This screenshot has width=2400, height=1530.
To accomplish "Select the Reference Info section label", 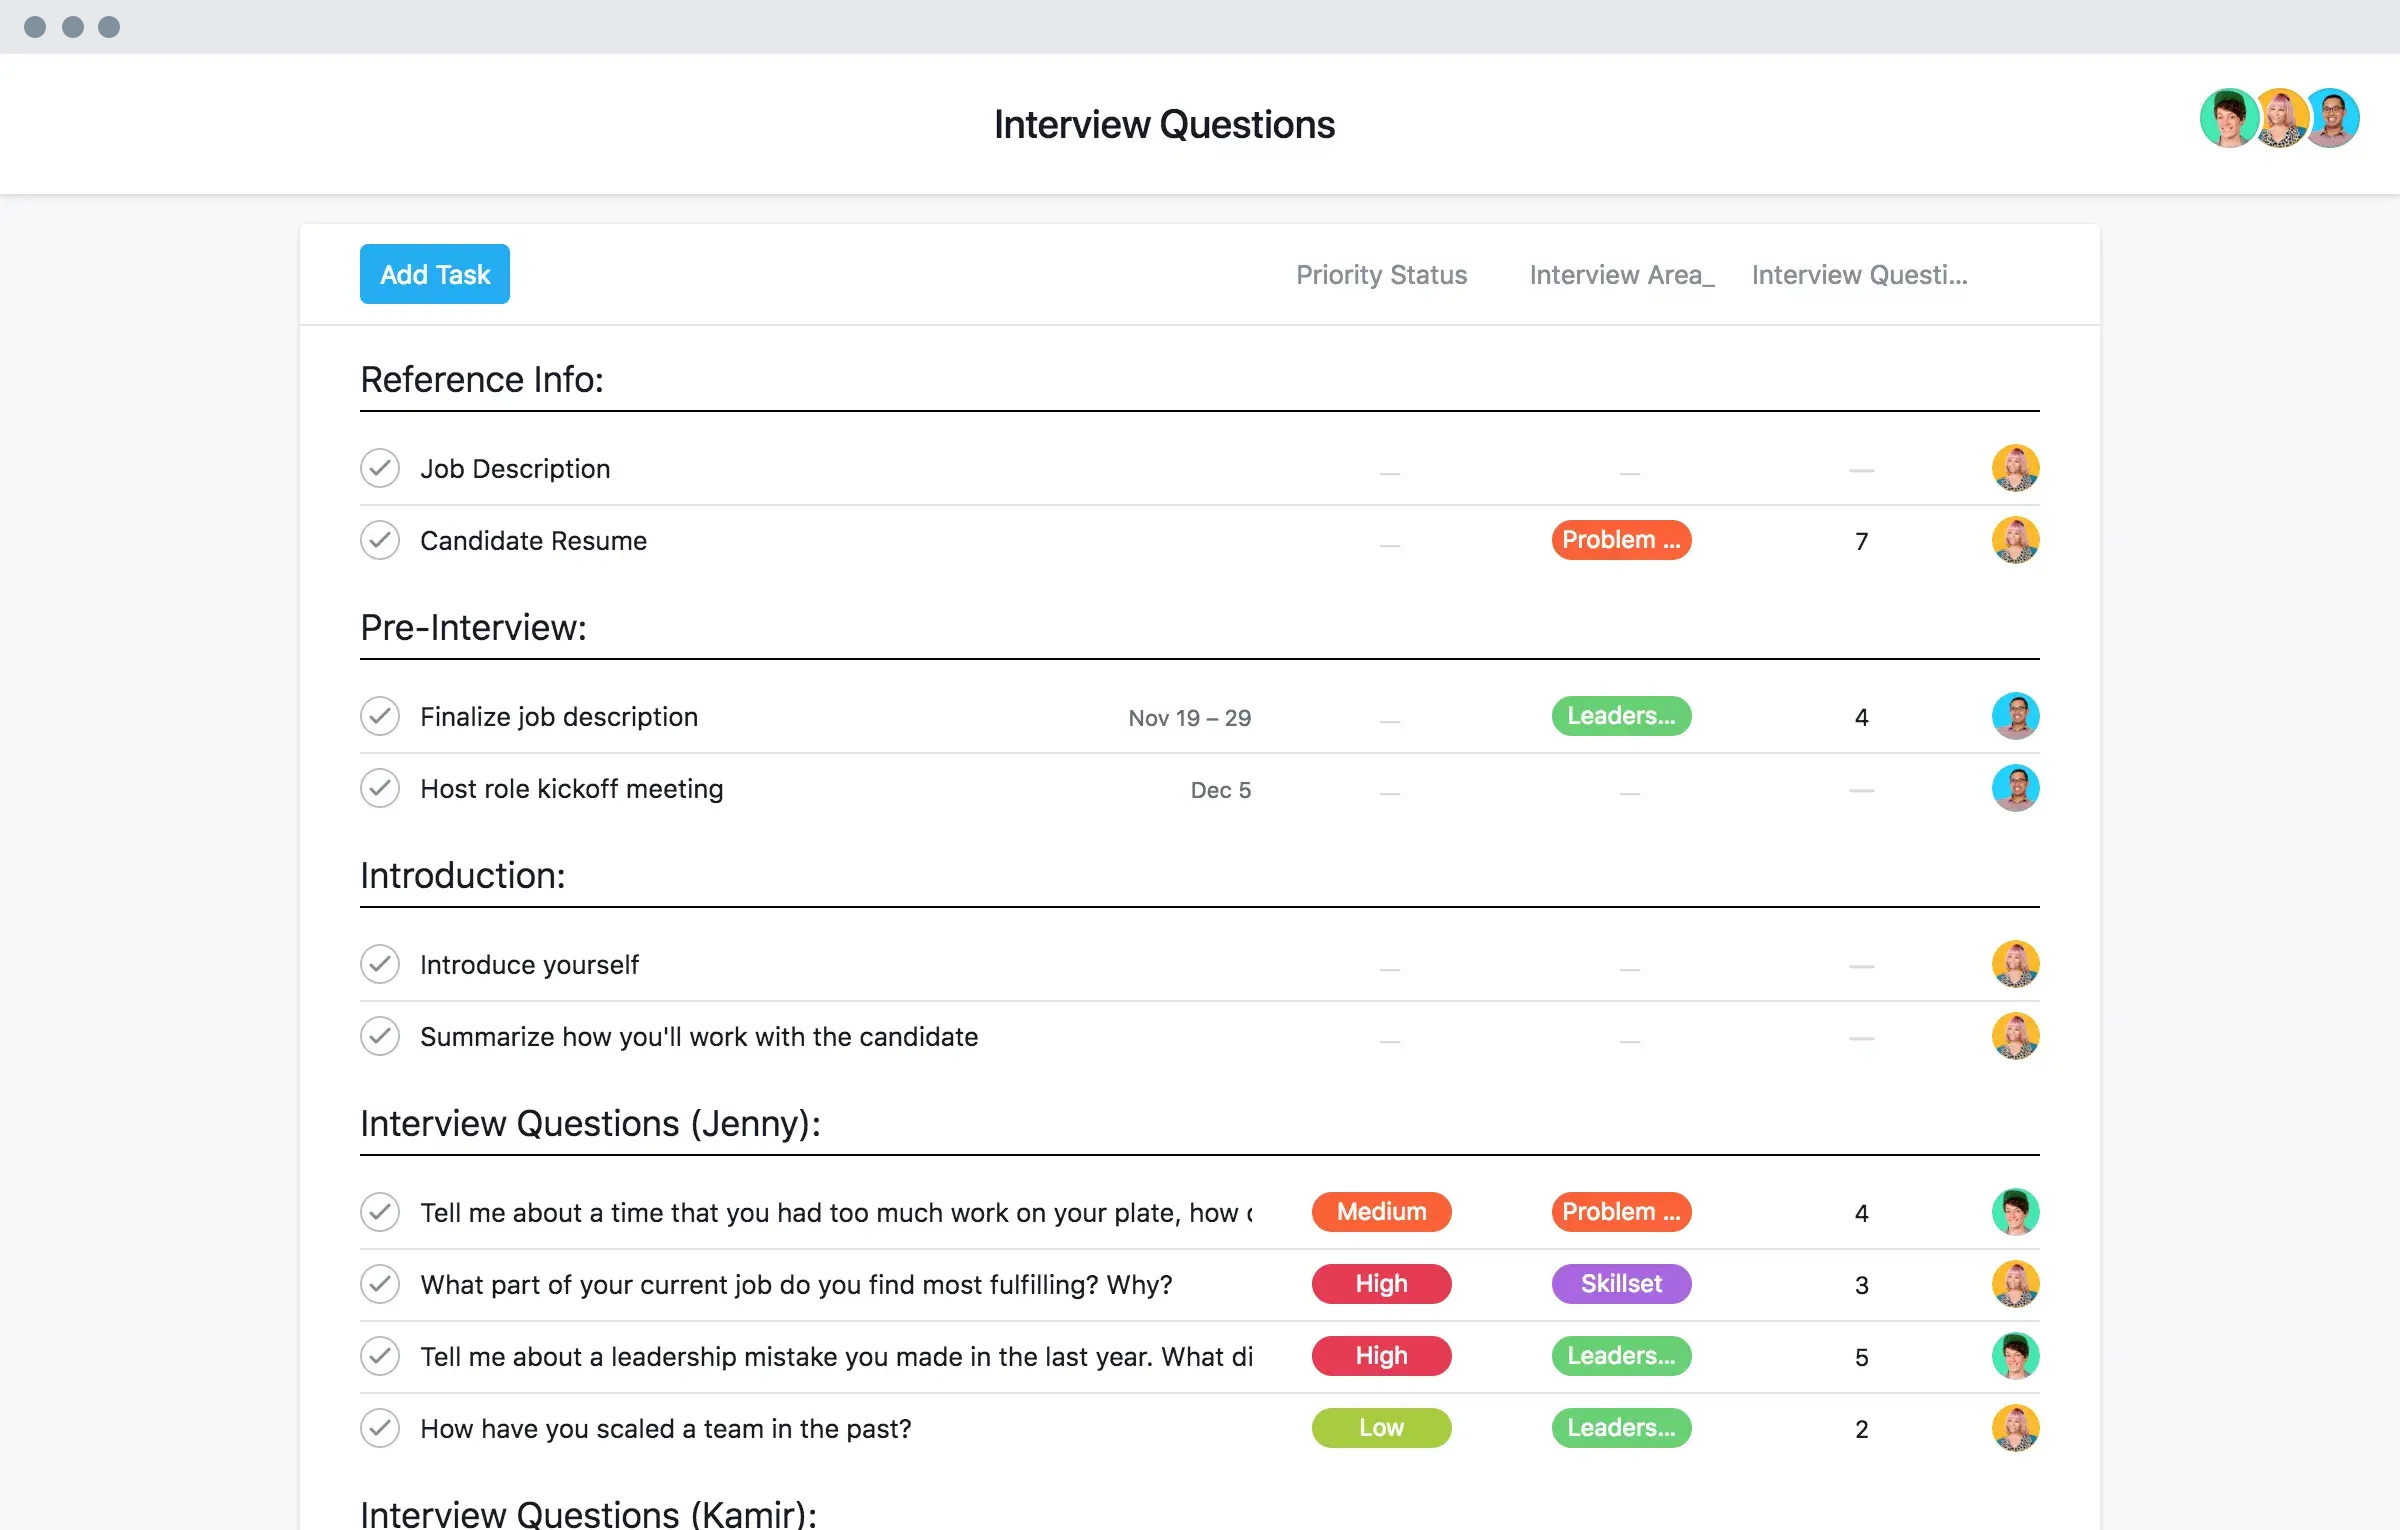I will (481, 378).
